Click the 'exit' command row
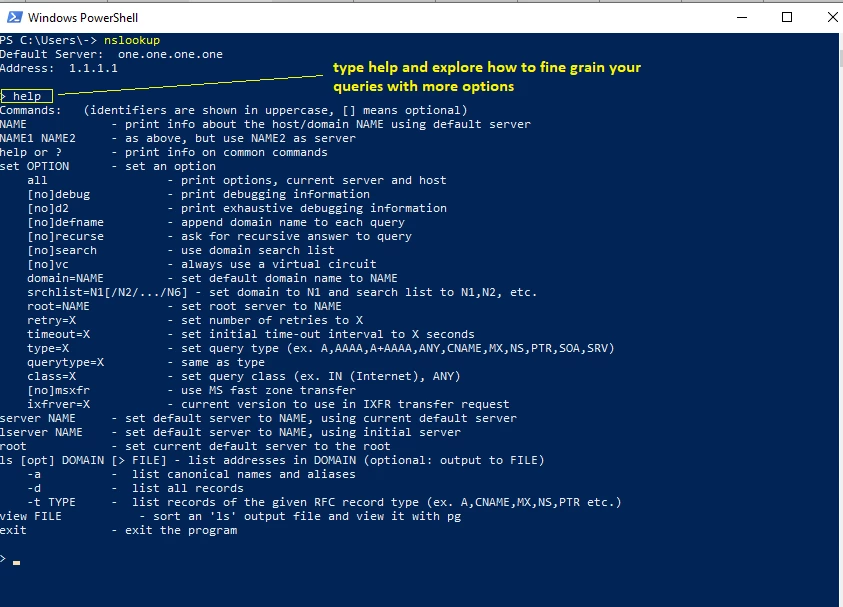The width and height of the screenshot is (843, 607). pos(119,530)
